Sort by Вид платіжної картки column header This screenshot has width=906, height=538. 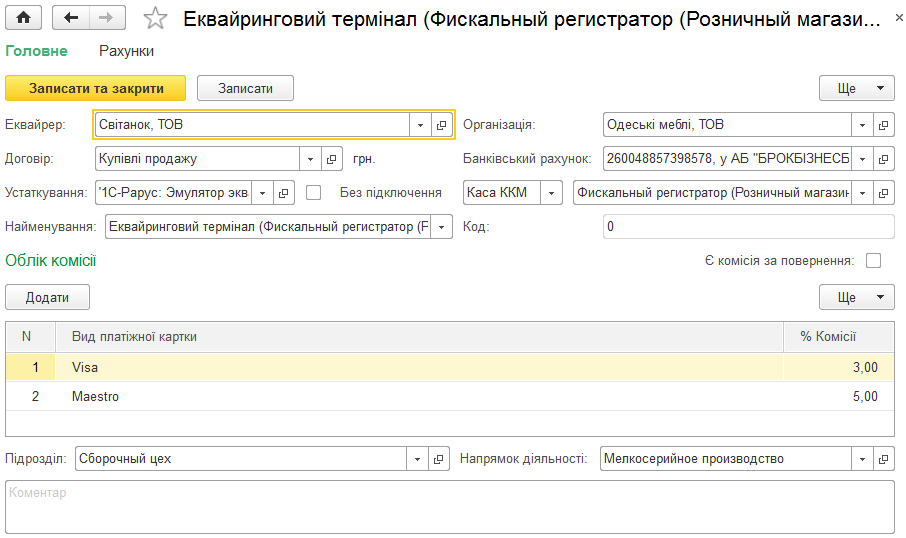[x=419, y=337]
